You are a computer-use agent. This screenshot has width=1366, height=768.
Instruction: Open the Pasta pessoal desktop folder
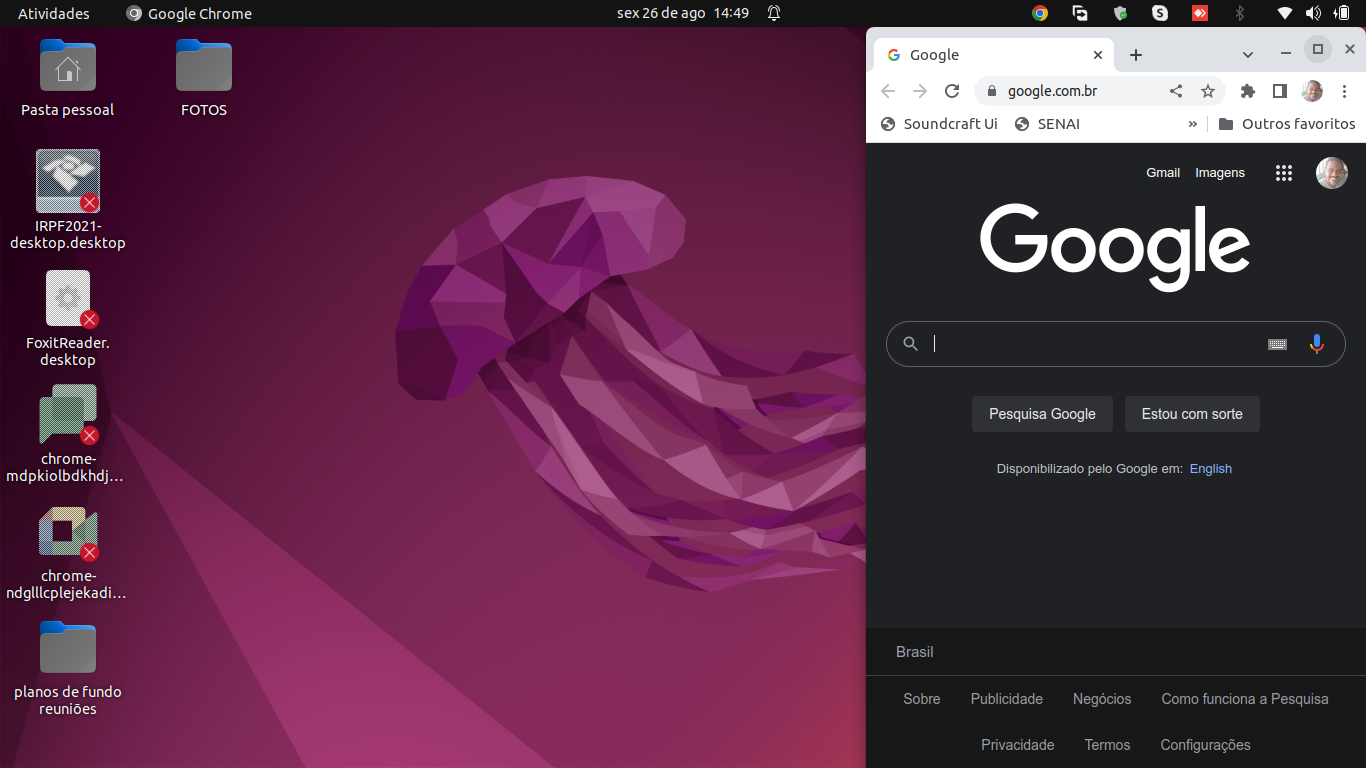[x=68, y=78]
